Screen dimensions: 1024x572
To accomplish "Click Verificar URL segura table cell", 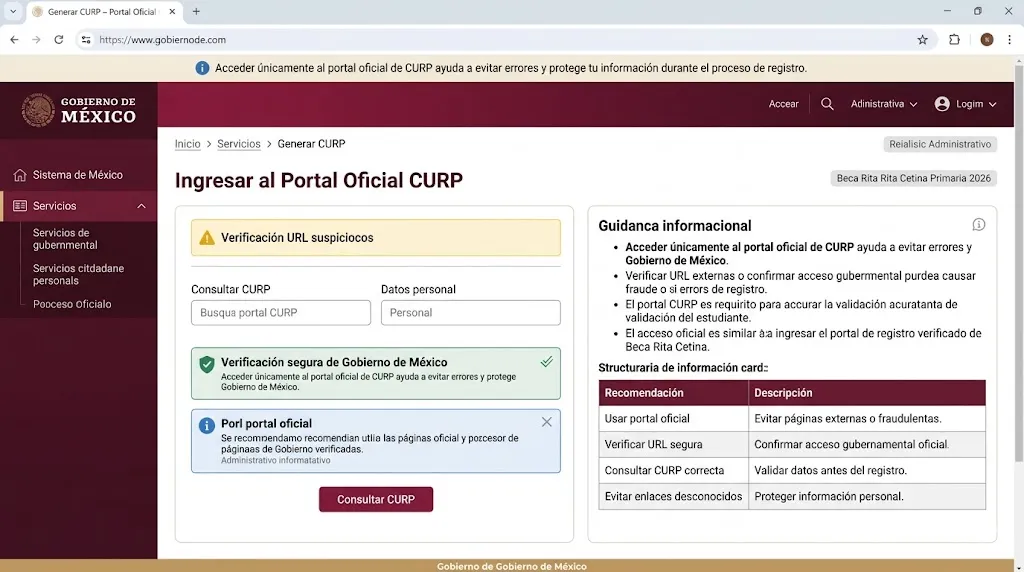I will pyautogui.click(x=673, y=445).
